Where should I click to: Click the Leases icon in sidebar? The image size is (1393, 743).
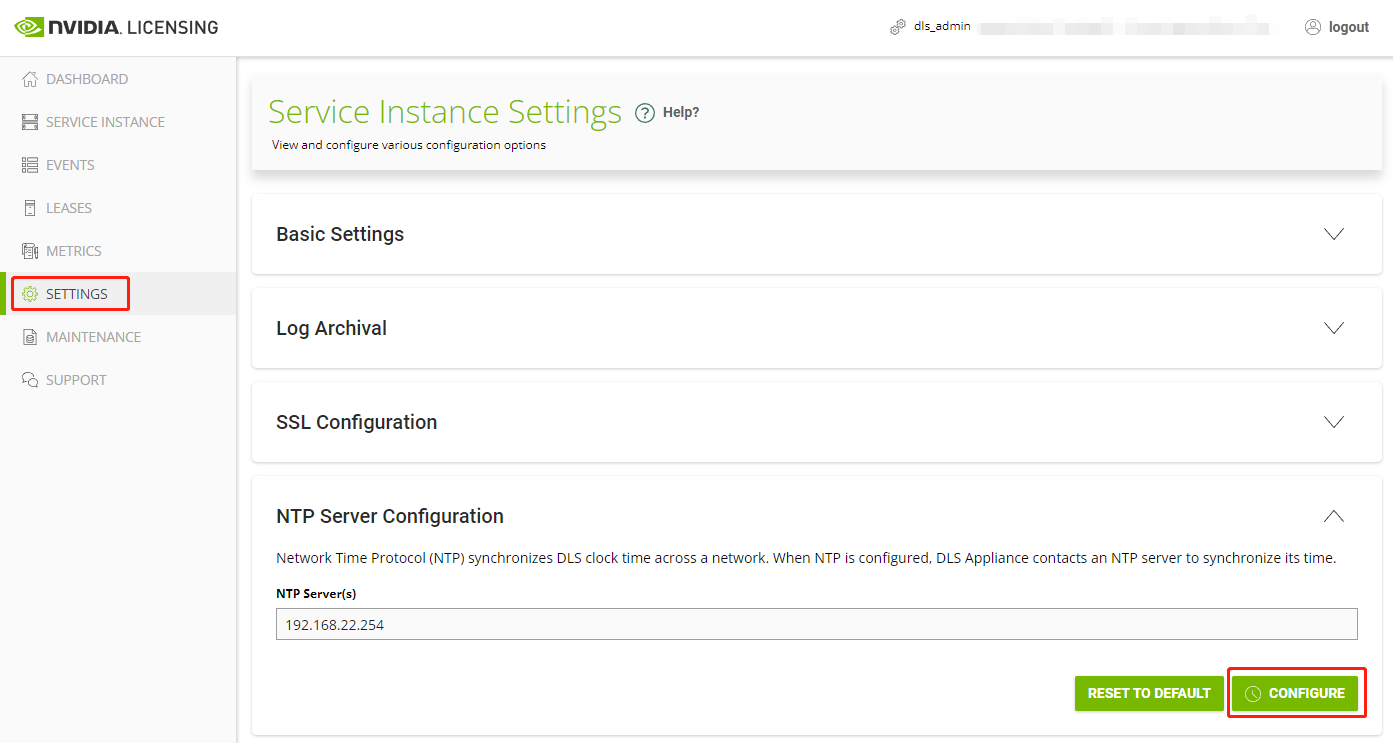coord(30,208)
